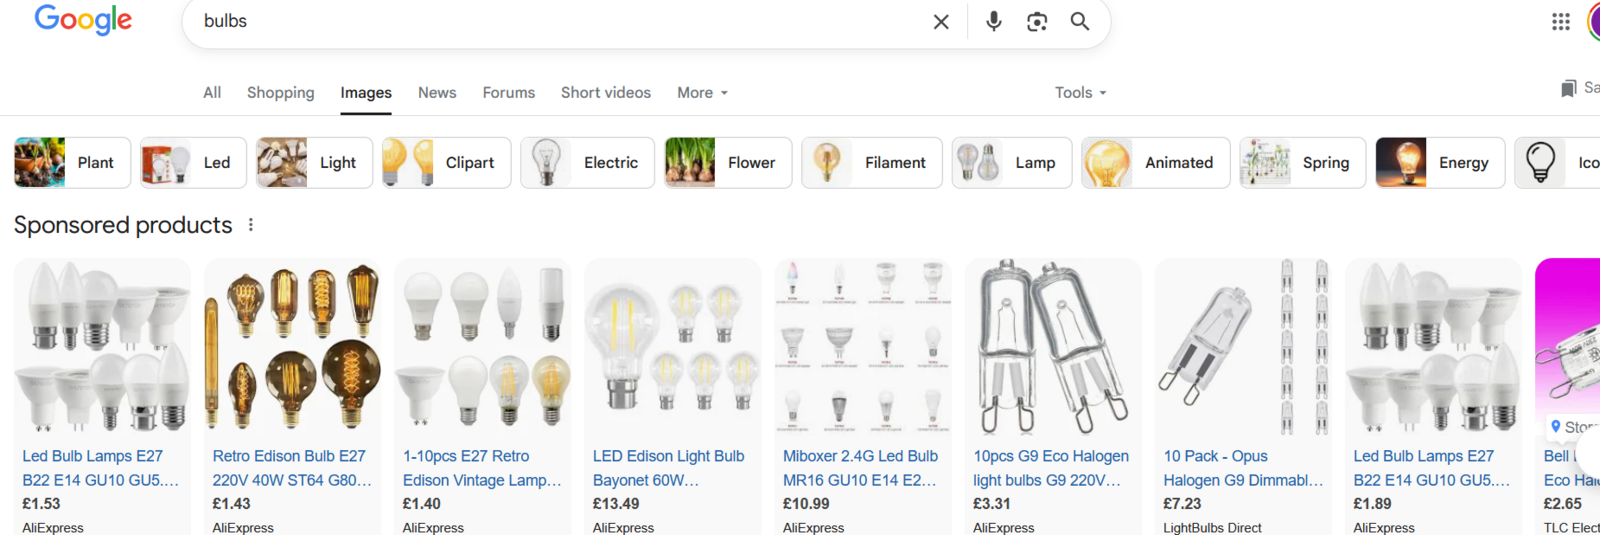The height and width of the screenshot is (535, 1600).
Task: Select the Energy filter chip
Action: tap(1440, 163)
